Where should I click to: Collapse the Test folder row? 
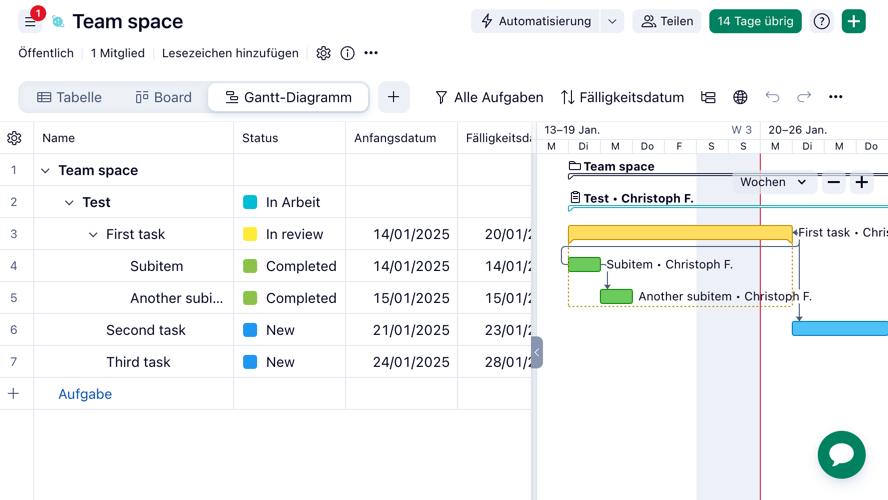[x=69, y=202]
